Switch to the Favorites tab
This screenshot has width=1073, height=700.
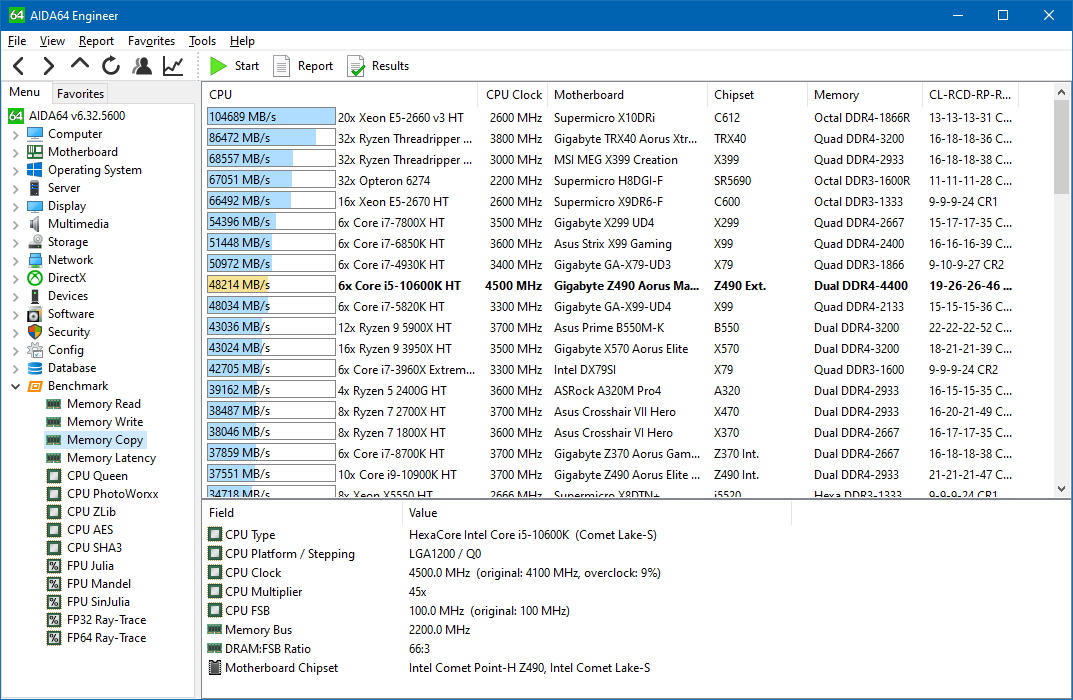click(x=80, y=93)
